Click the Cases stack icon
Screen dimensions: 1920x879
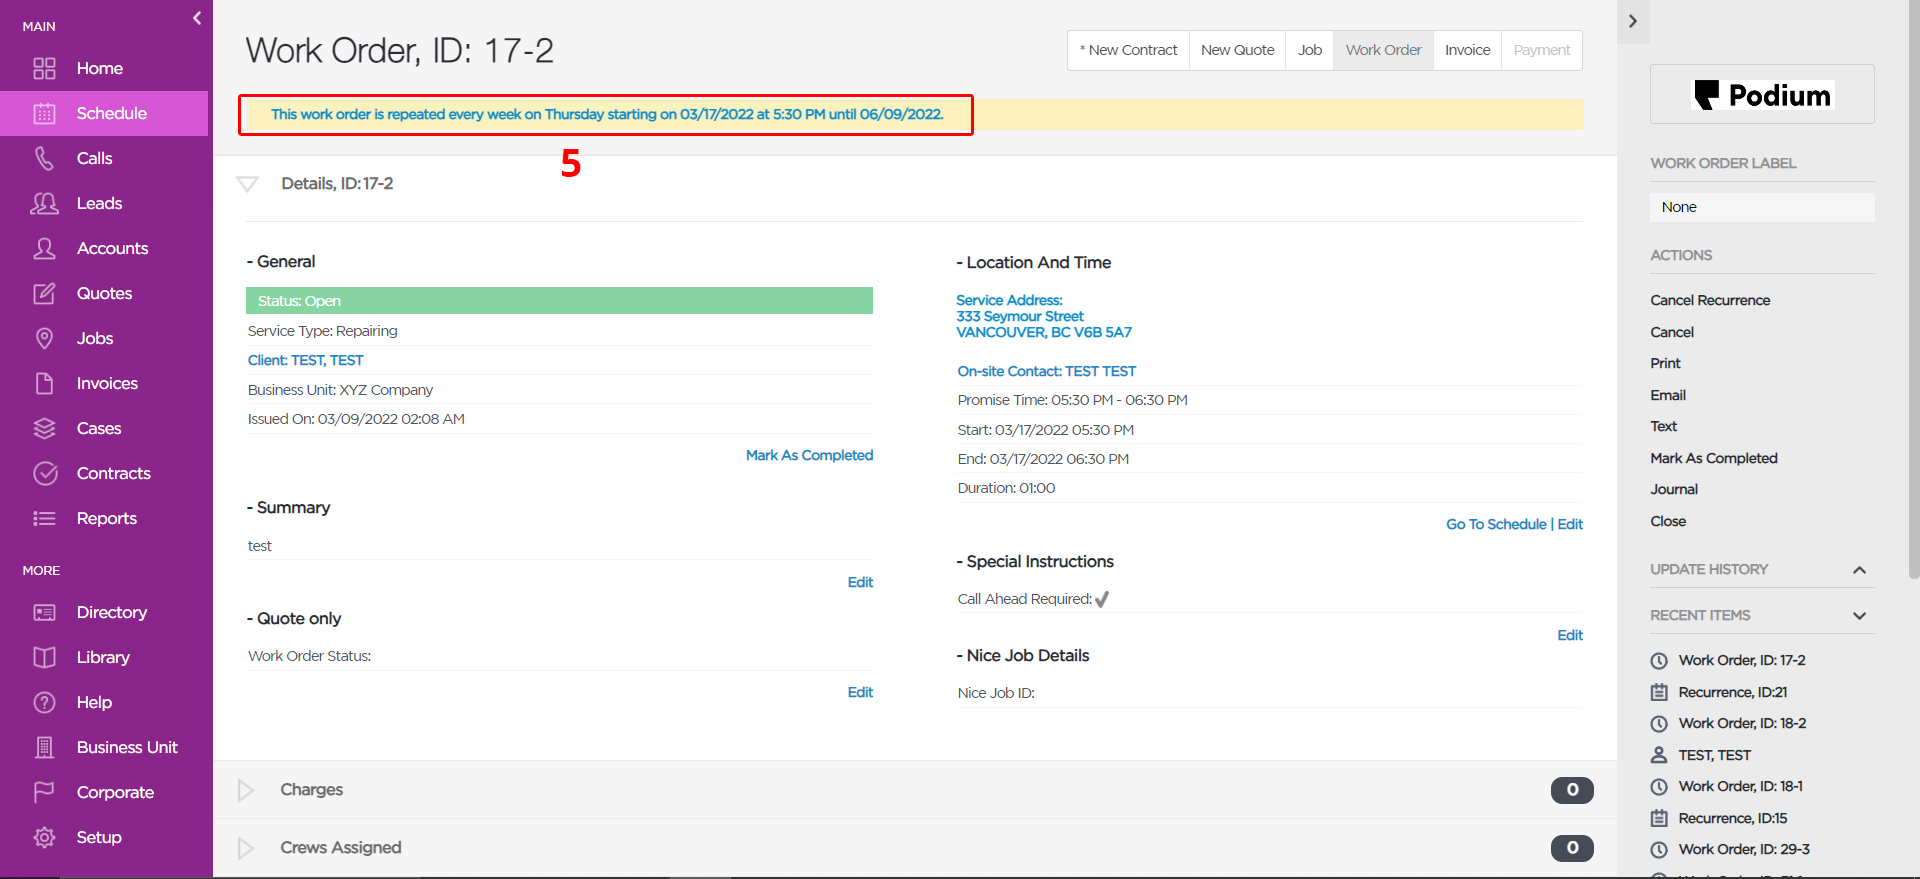coord(44,428)
